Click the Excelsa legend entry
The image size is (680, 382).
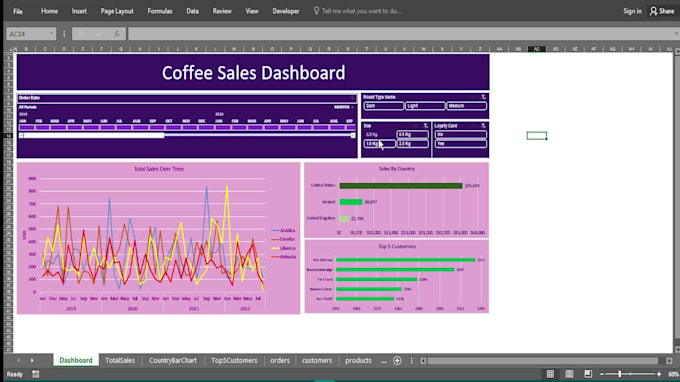pyautogui.click(x=283, y=239)
